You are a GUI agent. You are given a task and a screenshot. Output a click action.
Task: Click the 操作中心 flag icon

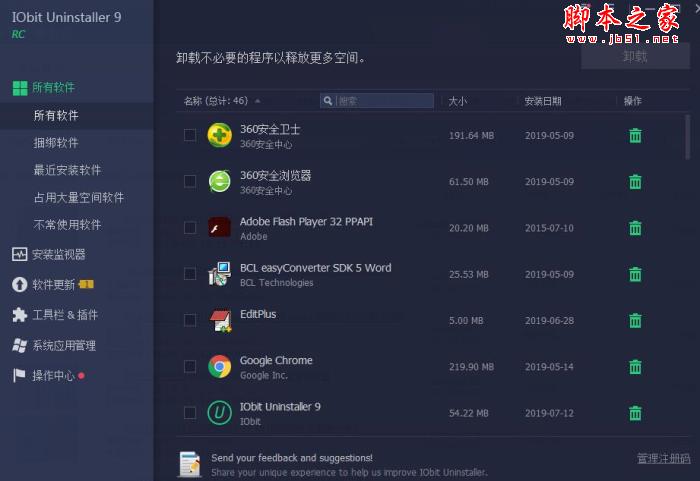[19, 376]
